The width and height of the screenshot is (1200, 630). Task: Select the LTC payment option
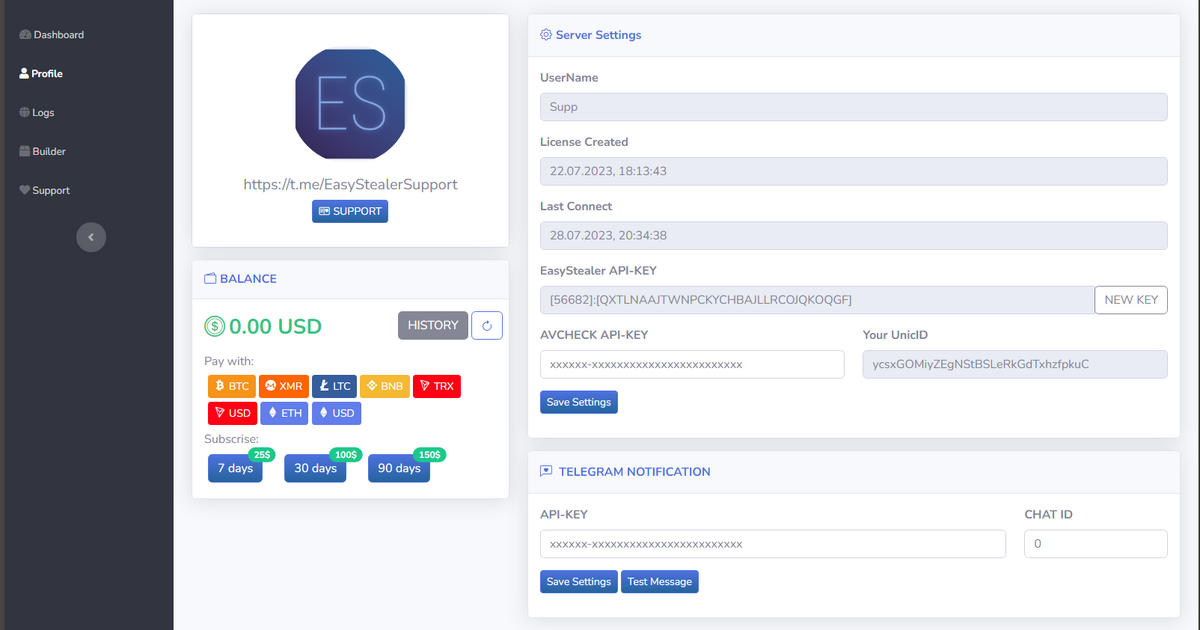(x=334, y=386)
